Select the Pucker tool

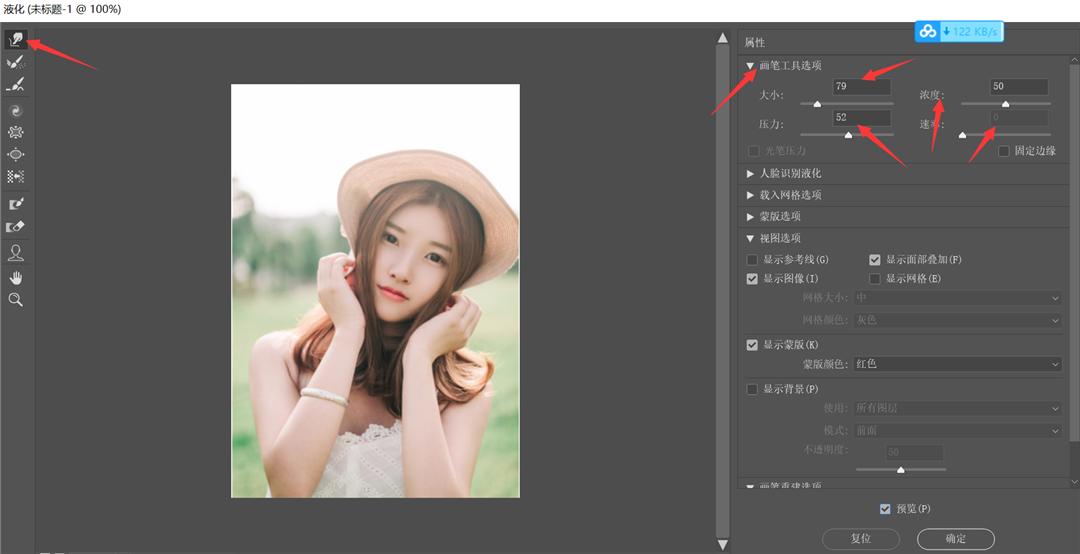[x=15, y=132]
